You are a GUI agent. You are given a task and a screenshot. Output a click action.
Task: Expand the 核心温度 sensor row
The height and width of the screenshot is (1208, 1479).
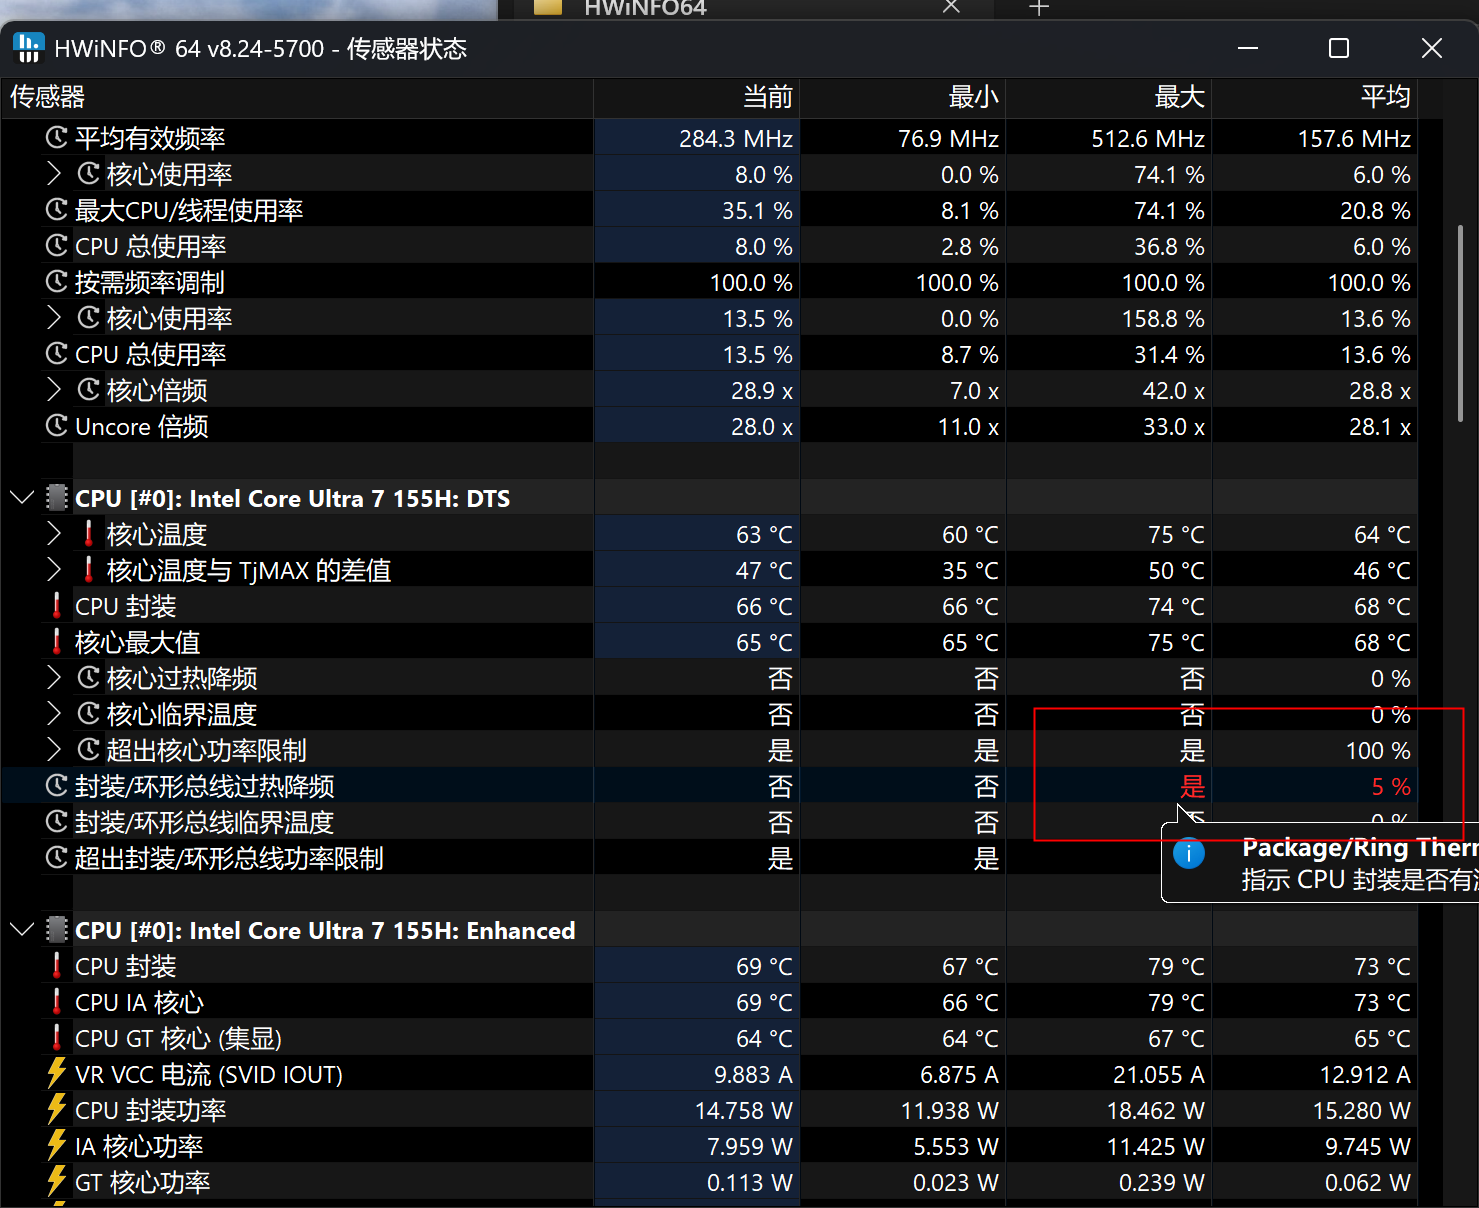click(x=54, y=534)
